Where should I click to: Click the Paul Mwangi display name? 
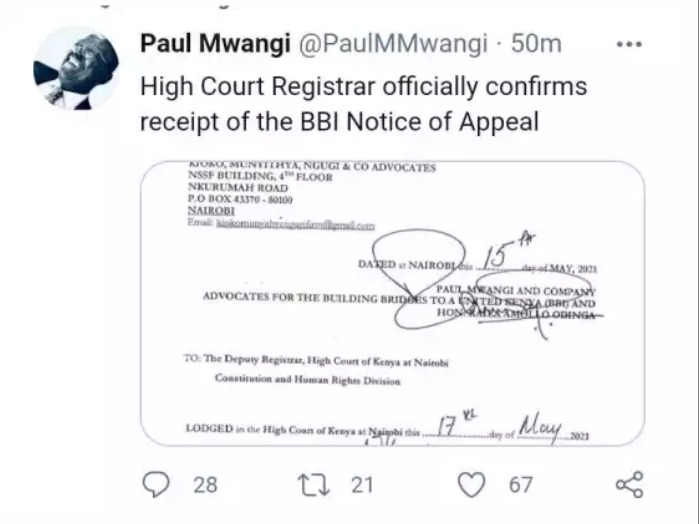(215, 44)
